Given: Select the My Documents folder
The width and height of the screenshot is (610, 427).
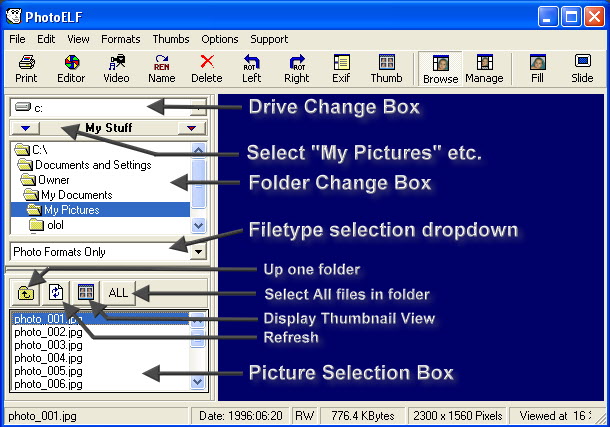Looking at the screenshot, I should click(100, 195).
